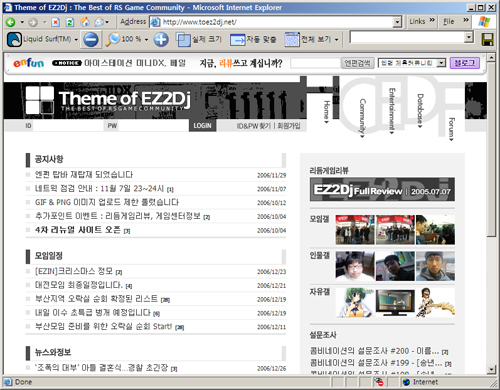Click the page icon beside address URL

(155, 22)
